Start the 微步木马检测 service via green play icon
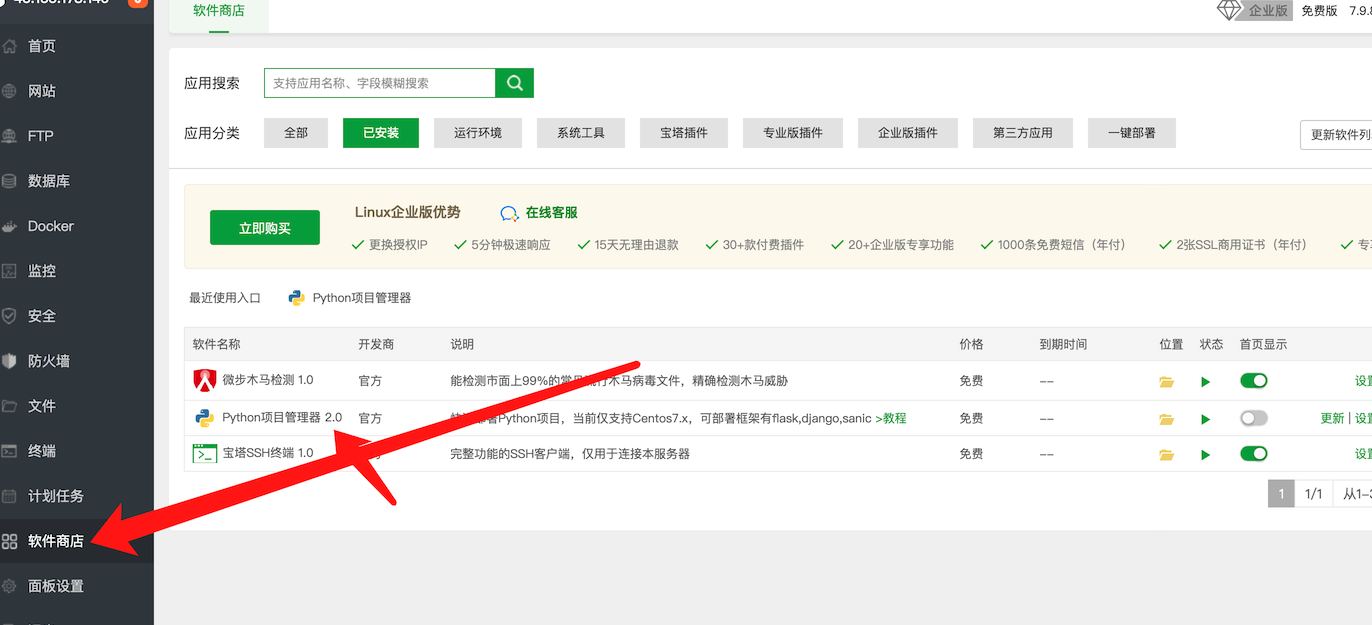 click(x=1205, y=381)
